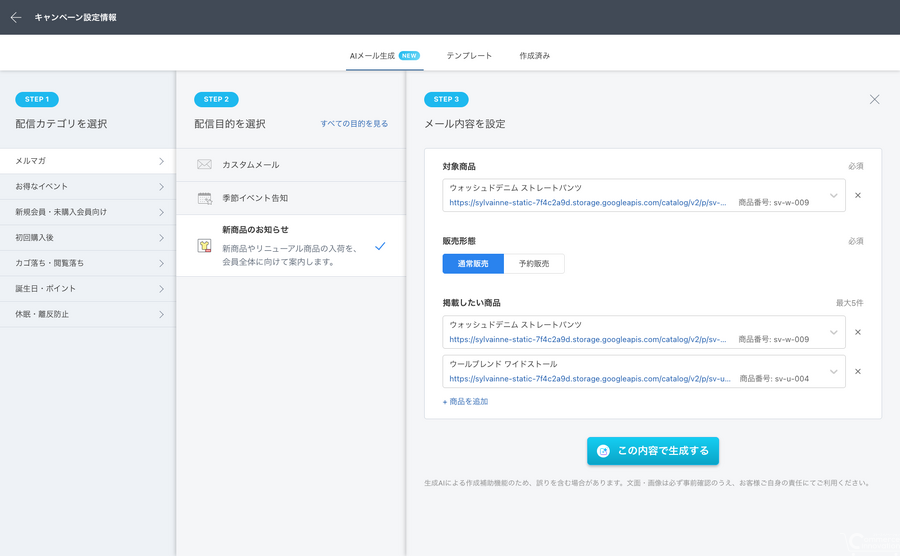Select the 休眠・離反防止 label
The width and height of the screenshot is (900, 556).
pos(42,314)
